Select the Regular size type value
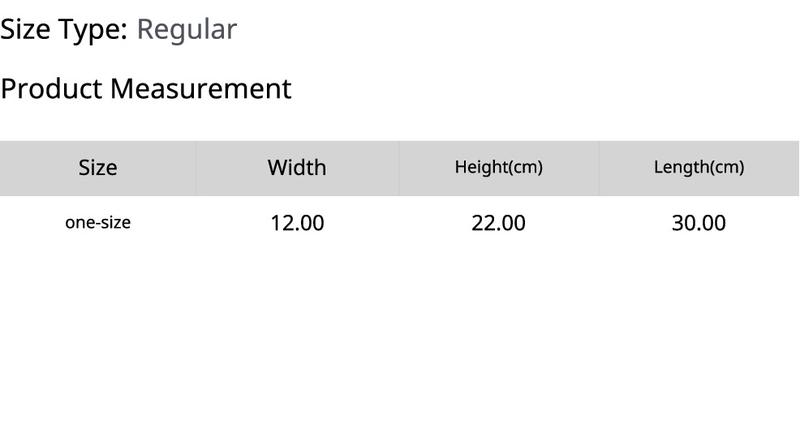 [187, 29]
